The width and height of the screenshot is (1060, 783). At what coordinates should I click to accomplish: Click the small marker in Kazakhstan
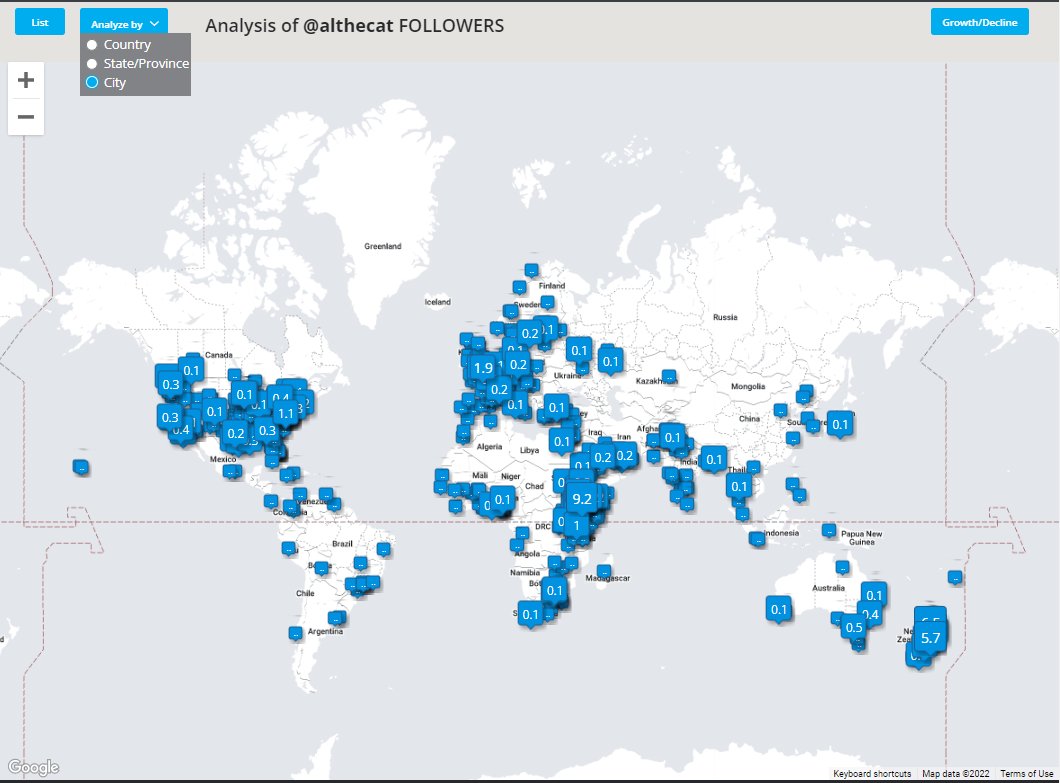pyautogui.click(x=669, y=376)
